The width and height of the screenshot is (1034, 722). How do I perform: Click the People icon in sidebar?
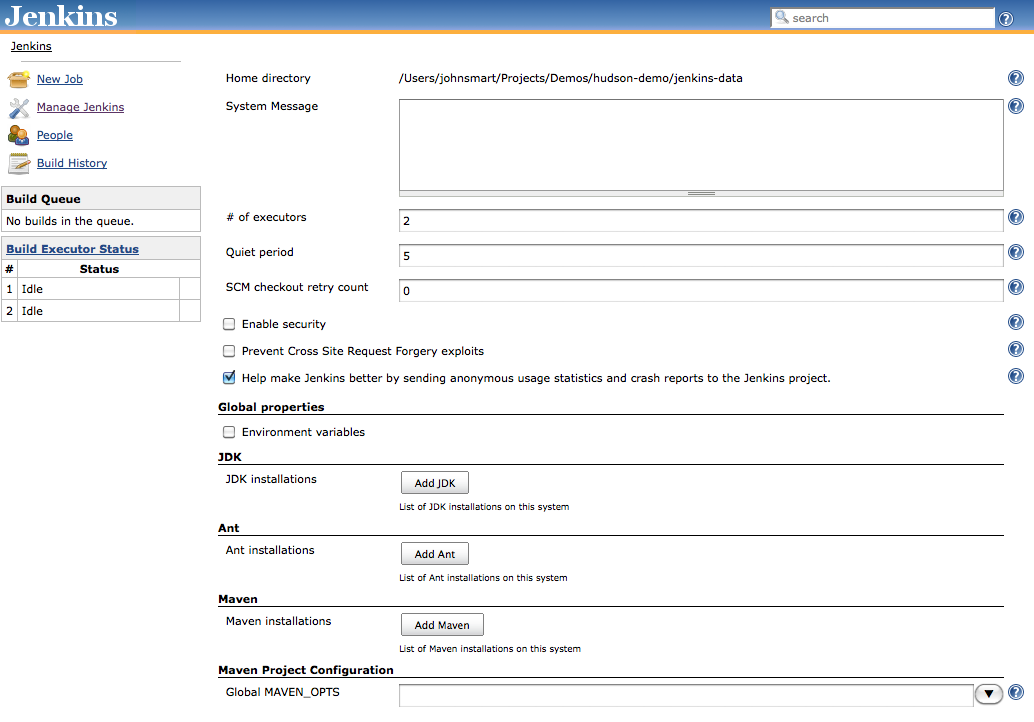pyautogui.click(x=18, y=135)
